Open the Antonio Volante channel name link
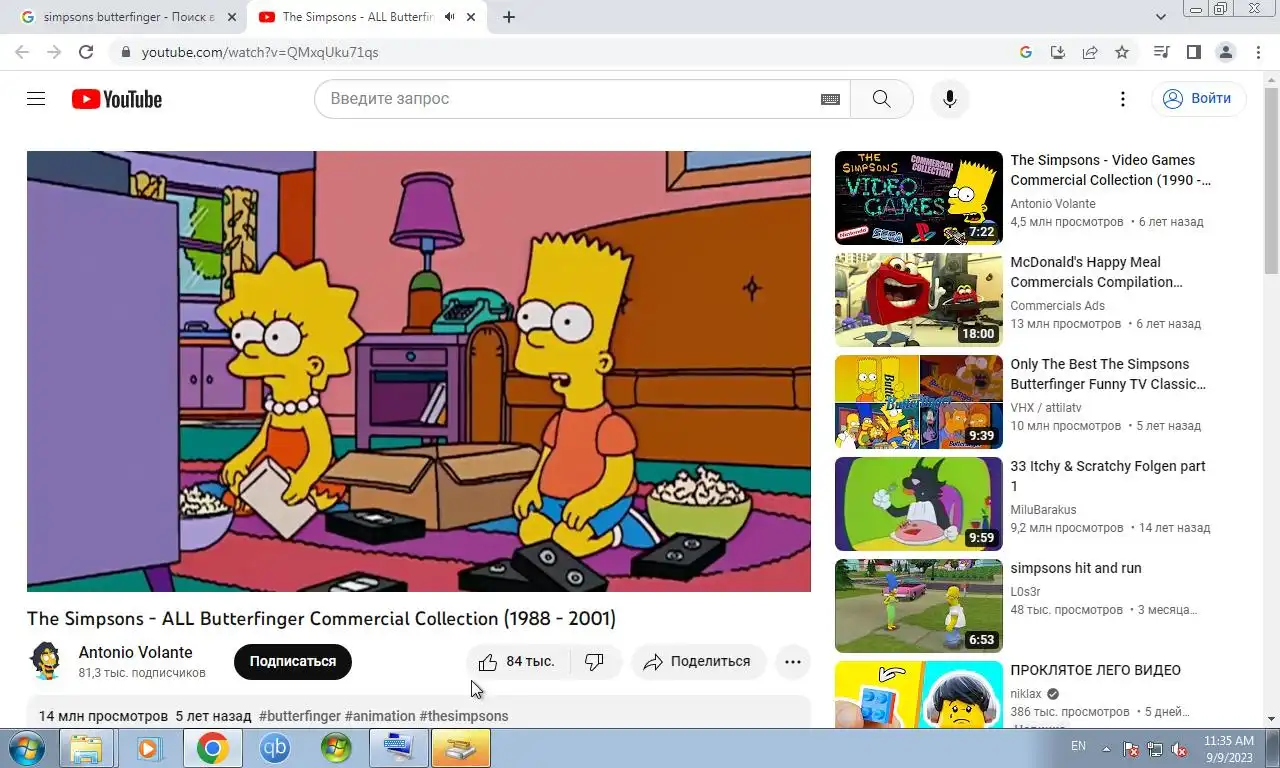Viewport: 1280px width, 768px height. point(136,652)
